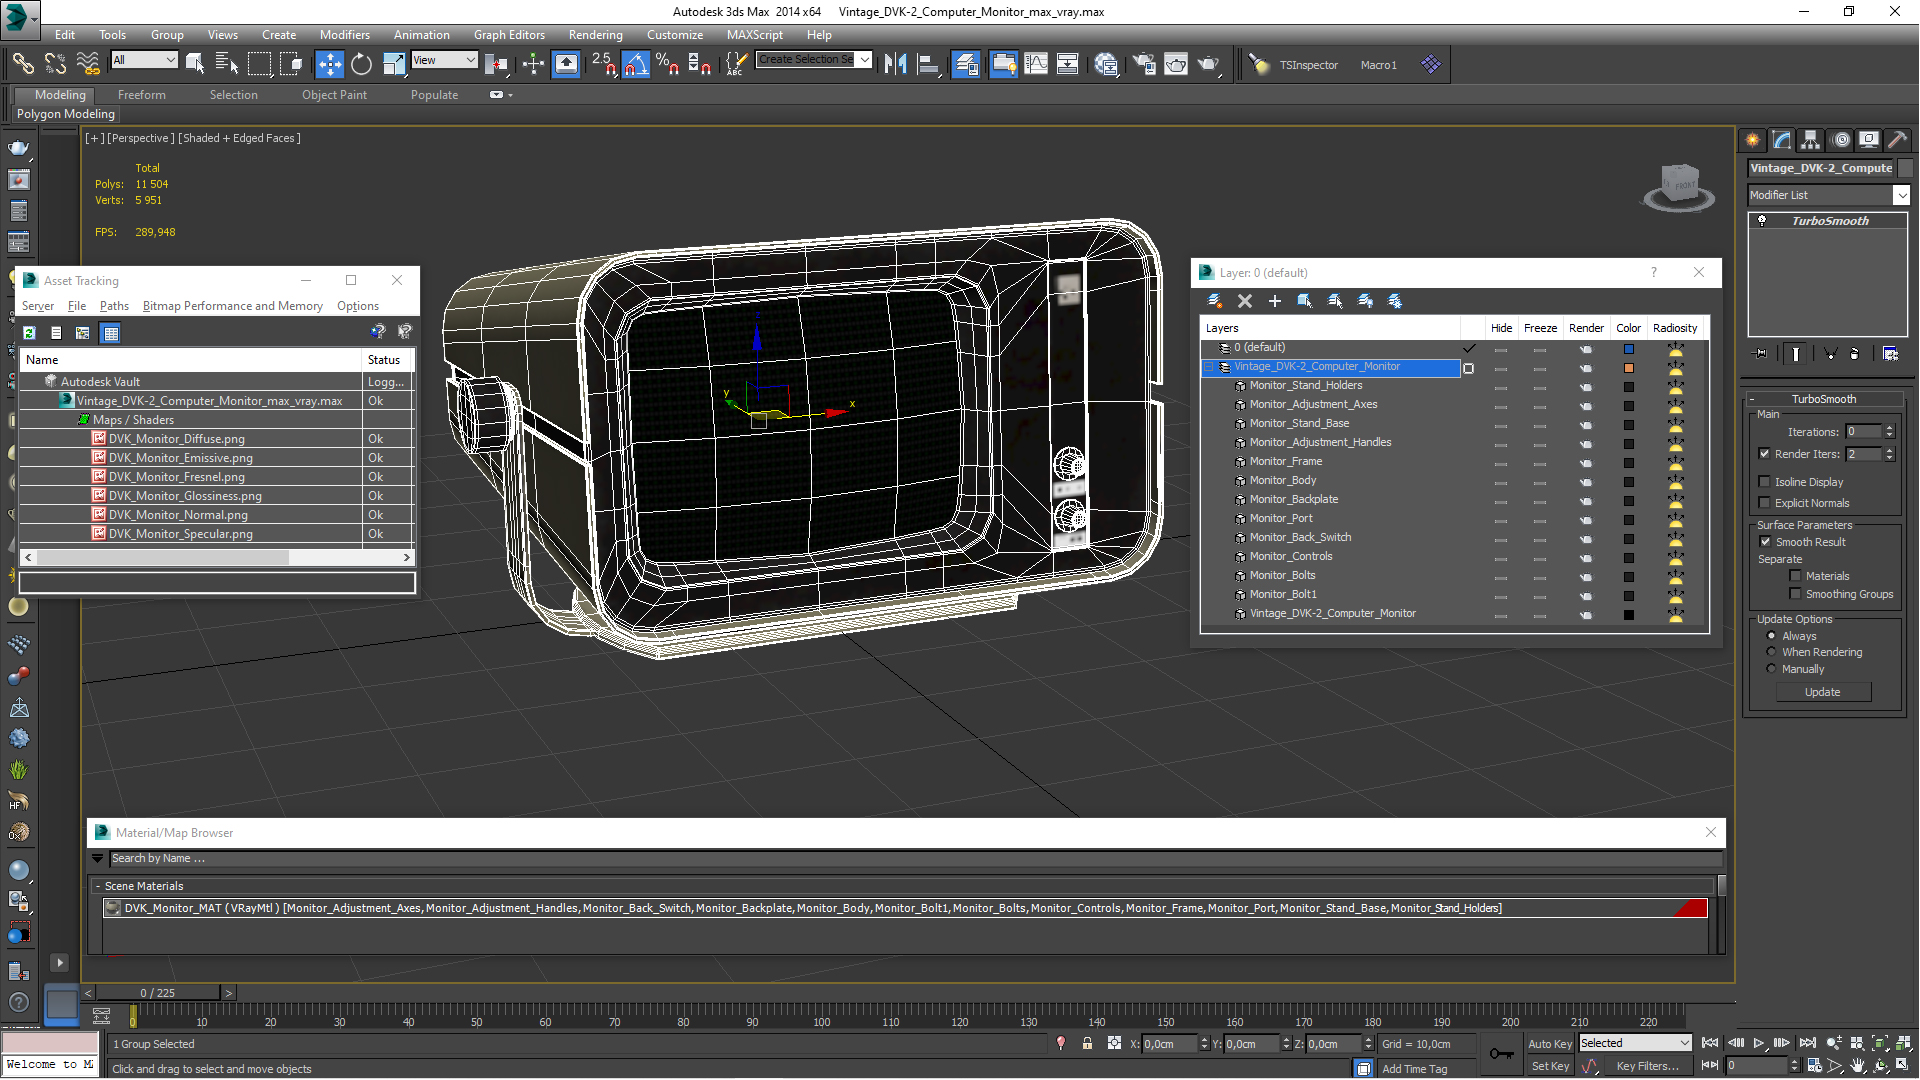The height and width of the screenshot is (1080, 1920).
Task: Select the Link tool in main toolbar
Action: point(22,64)
